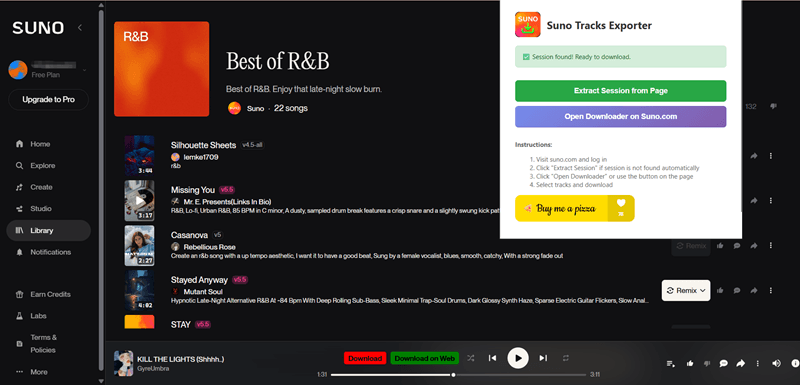Toggle shuffle in the player bar
The height and width of the screenshot is (385, 800).
470,358
